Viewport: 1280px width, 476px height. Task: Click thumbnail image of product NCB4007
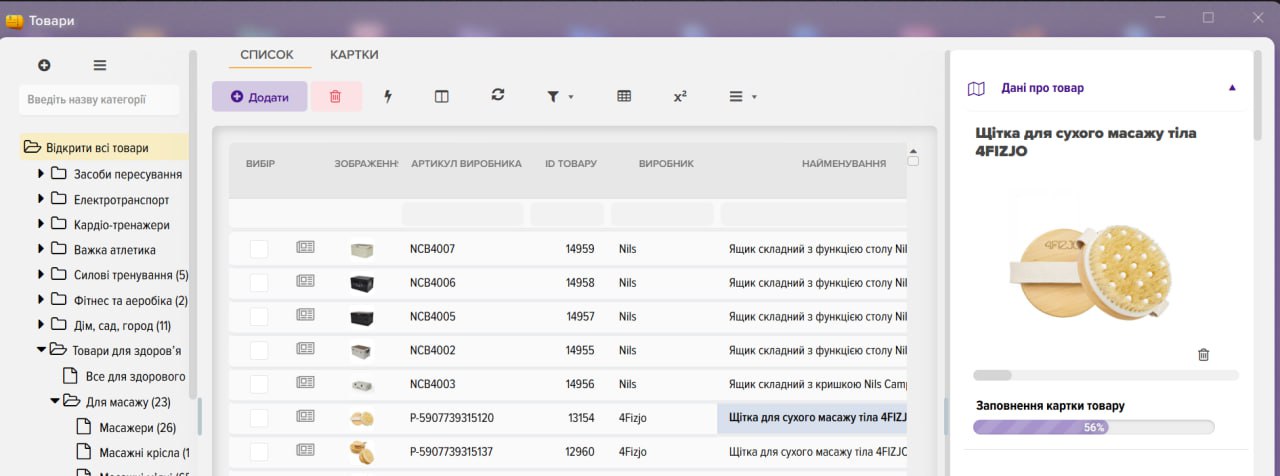(362, 249)
